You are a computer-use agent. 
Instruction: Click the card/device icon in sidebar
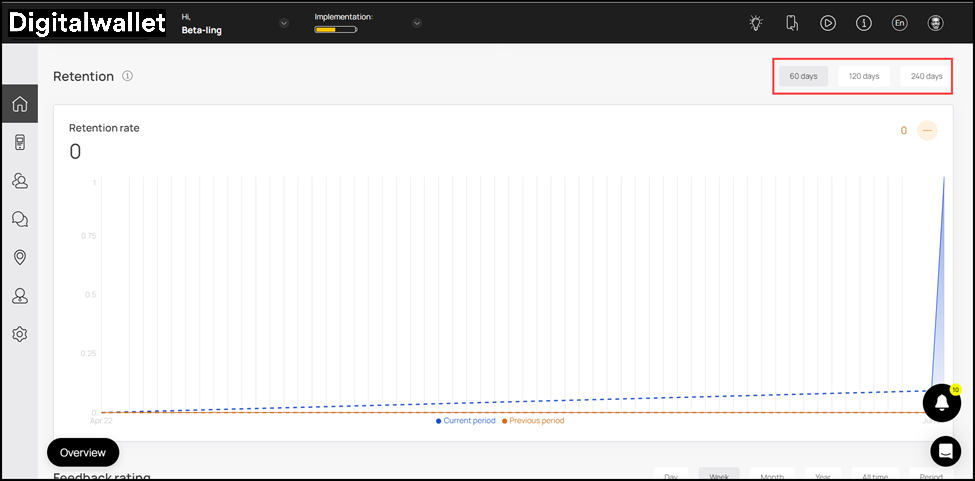[19, 143]
